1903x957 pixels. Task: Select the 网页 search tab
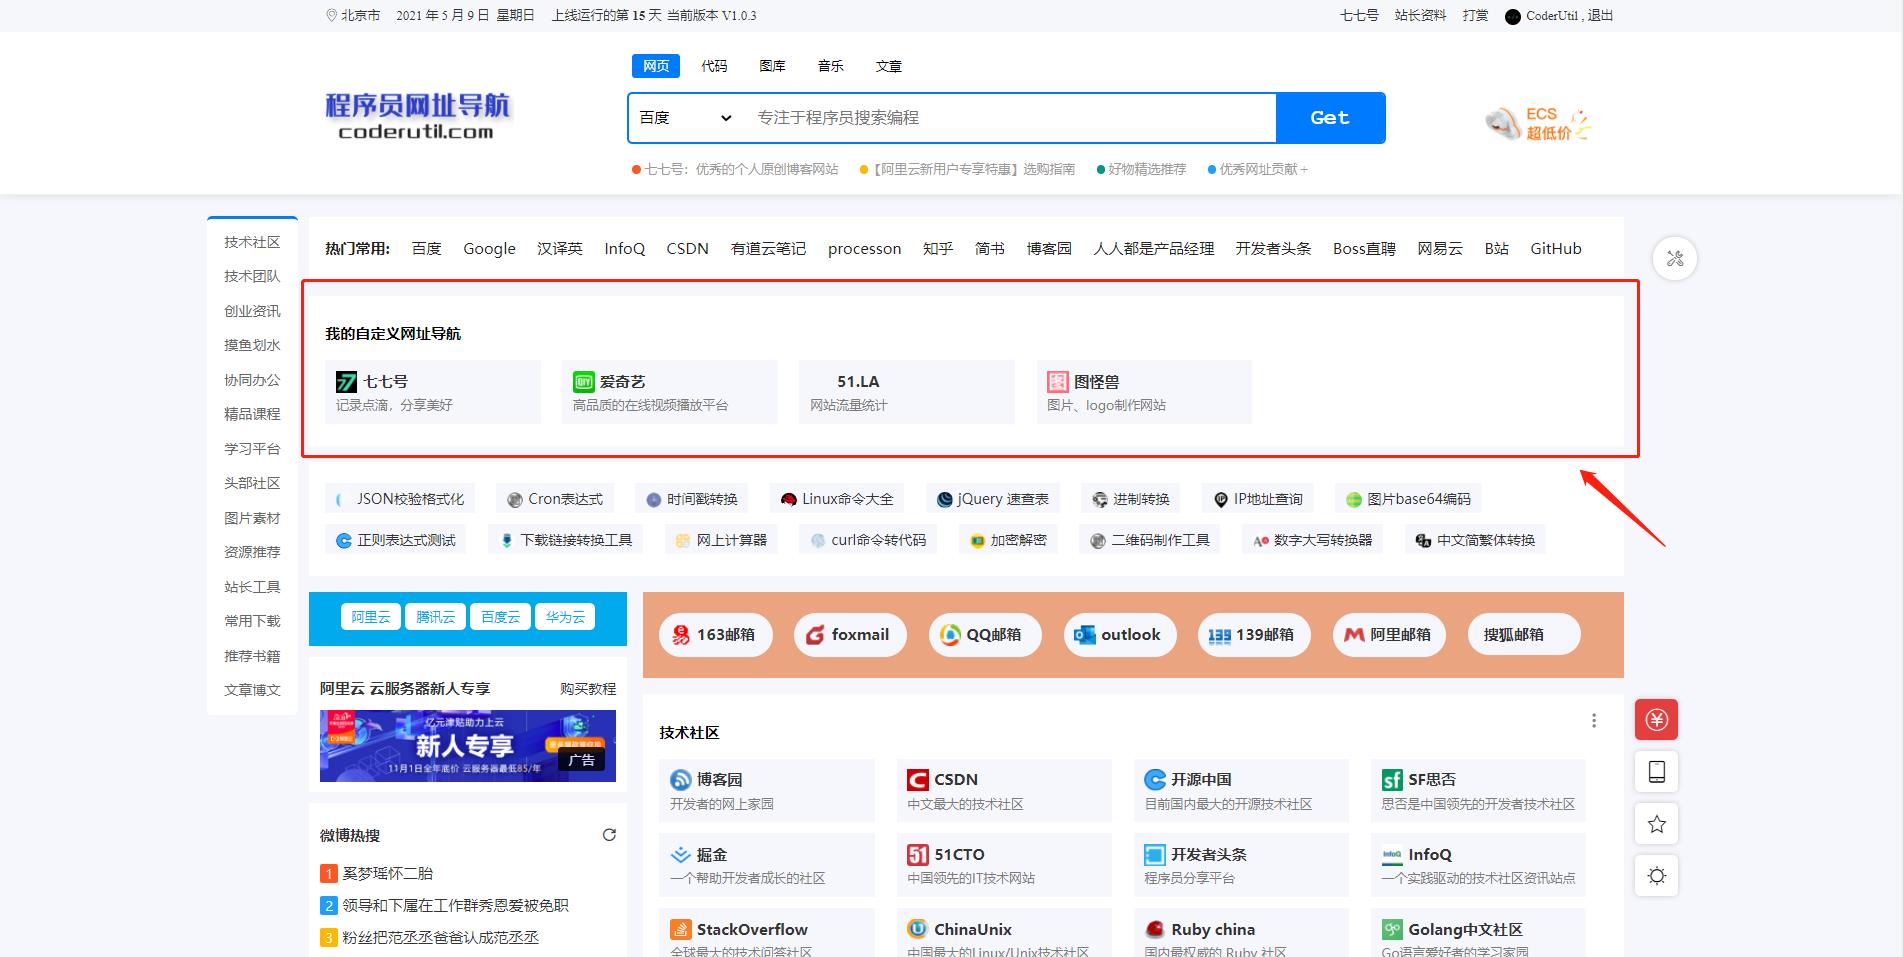656,66
